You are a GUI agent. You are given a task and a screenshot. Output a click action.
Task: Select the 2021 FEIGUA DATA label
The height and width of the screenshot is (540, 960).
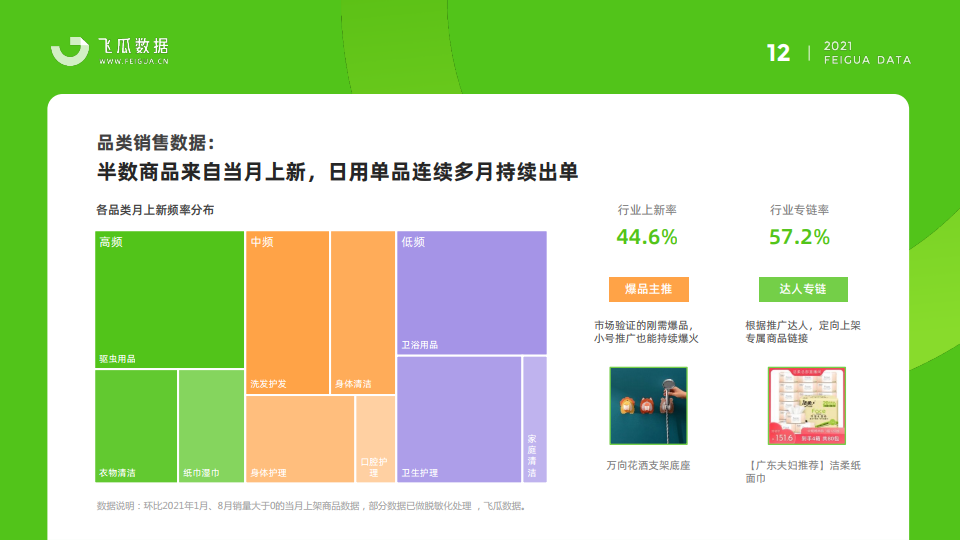click(867, 53)
